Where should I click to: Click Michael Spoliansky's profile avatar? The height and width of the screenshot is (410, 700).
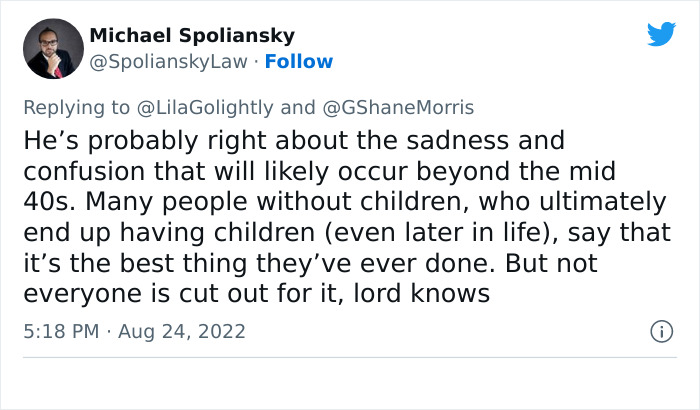point(53,48)
